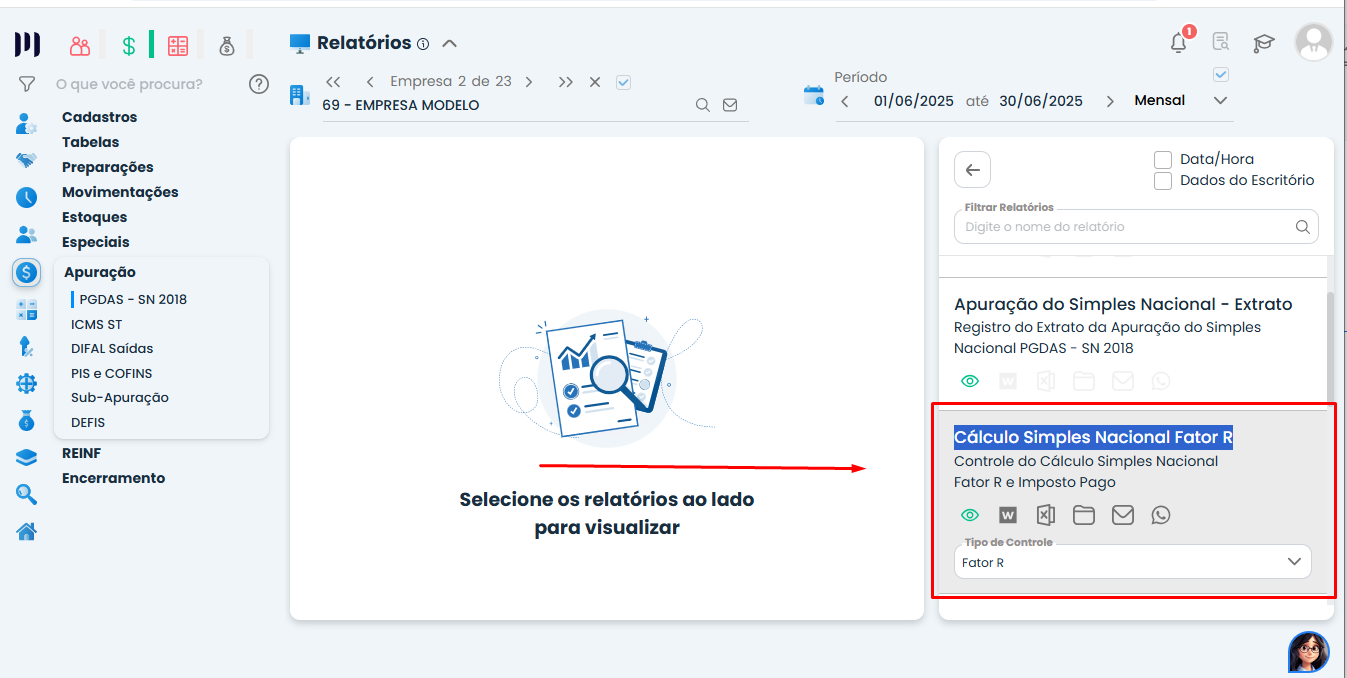Select the handshake sidebar icon
The width and height of the screenshot is (1347, 678).
tap(27, 160)
